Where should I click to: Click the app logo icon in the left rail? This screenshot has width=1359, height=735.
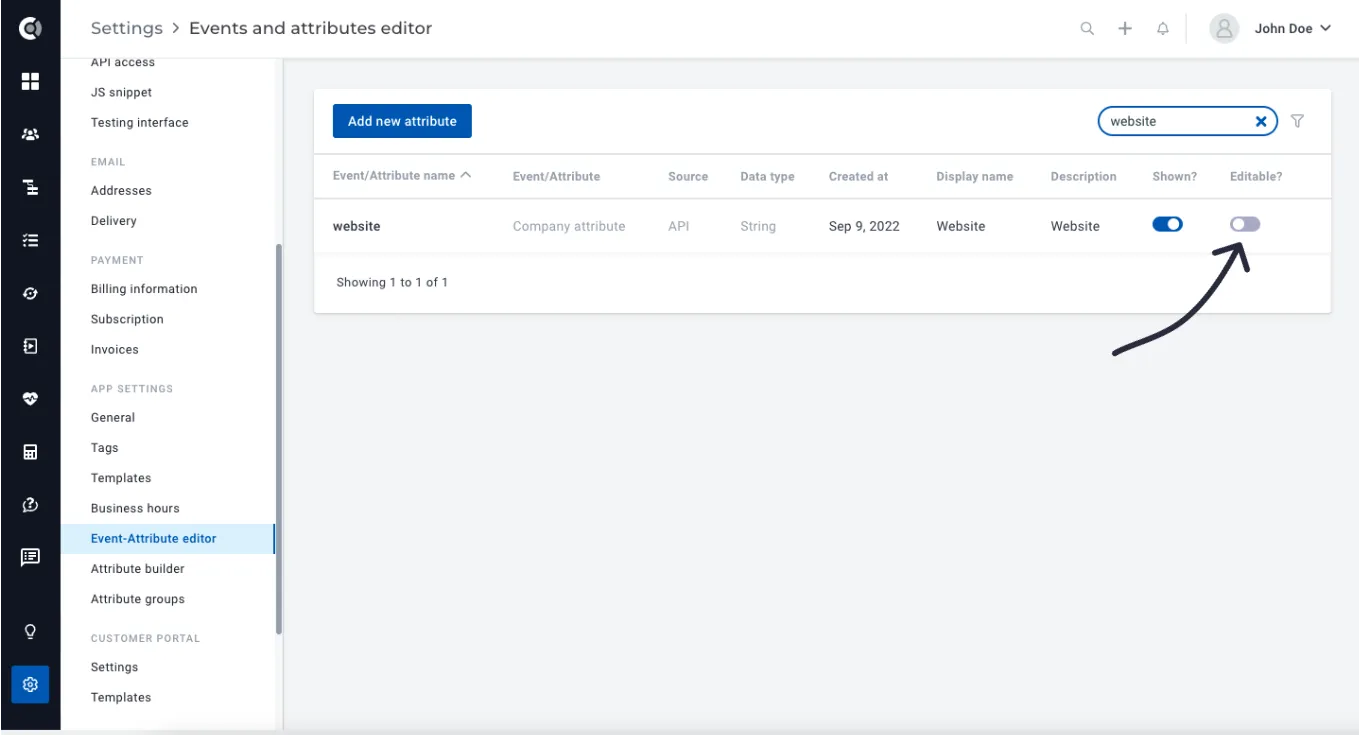click(x=30, y=29)
